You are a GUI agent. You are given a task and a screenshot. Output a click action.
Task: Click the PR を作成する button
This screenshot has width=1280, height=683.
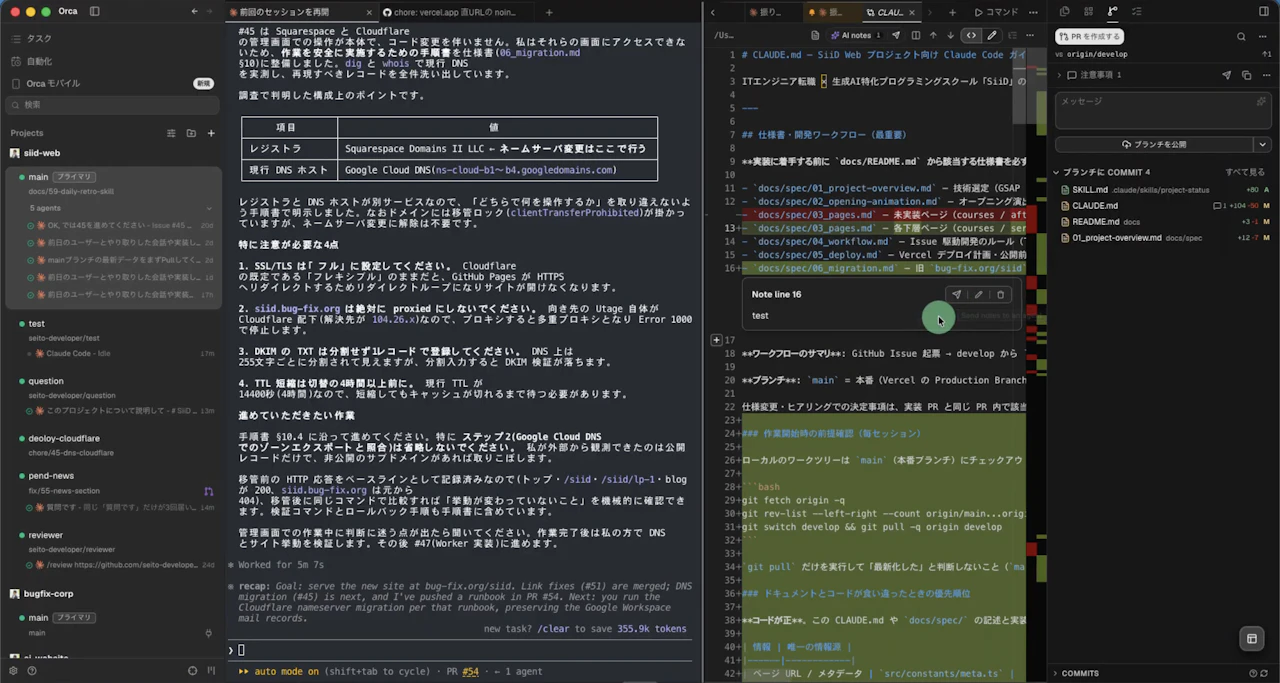[x=1092, y=36]
